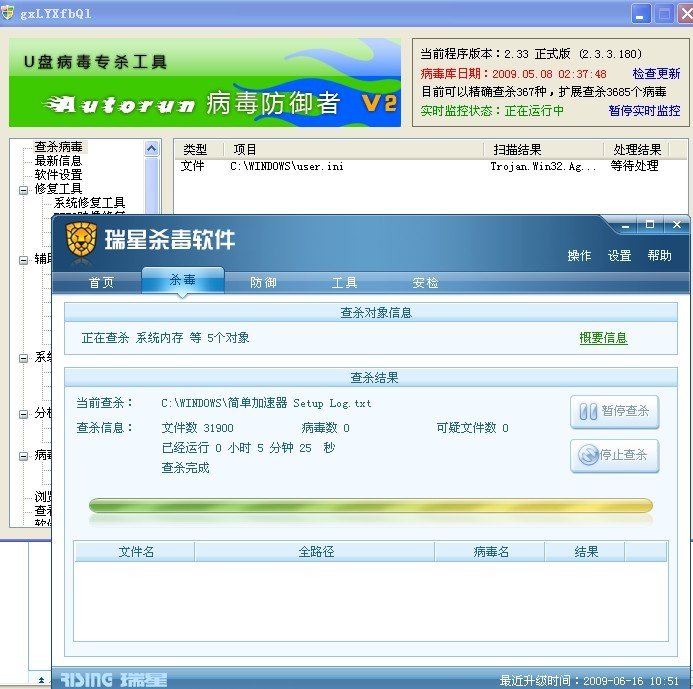693x689 pixels.
Task: Click the gxLYXfbQl window title icon
Action: pyautogui.click(x=8, y=13)
